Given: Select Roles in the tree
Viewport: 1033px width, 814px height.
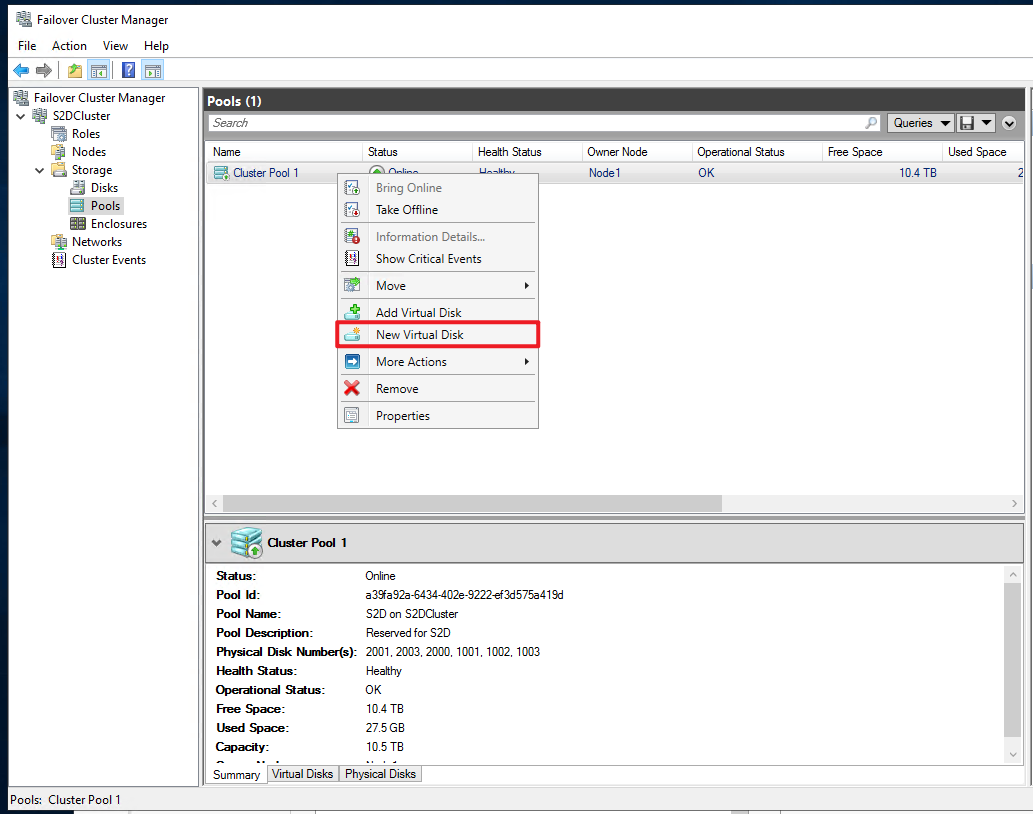Looking at the screenshot, I should (x=86, y=134).
